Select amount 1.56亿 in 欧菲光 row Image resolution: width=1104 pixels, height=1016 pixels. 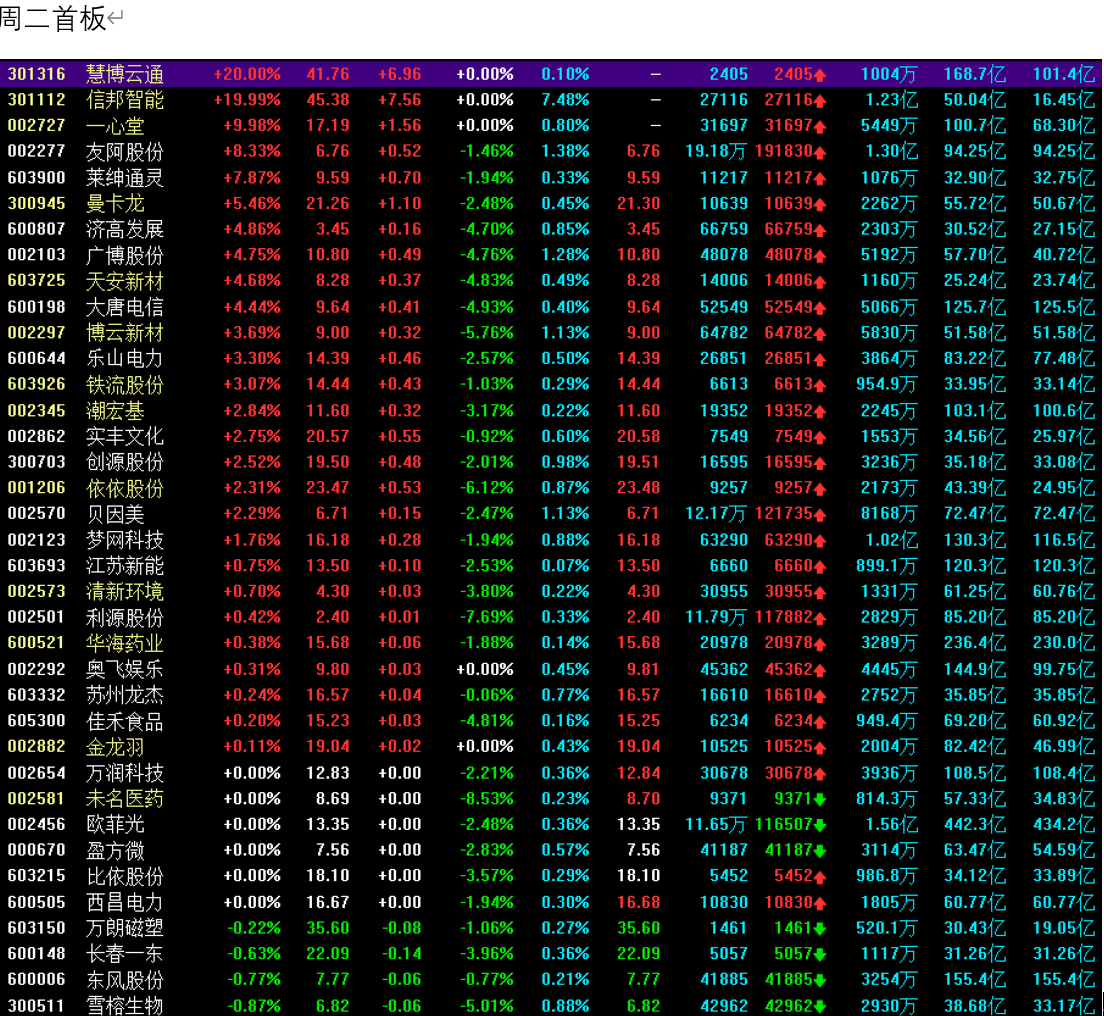coord(891,824)
